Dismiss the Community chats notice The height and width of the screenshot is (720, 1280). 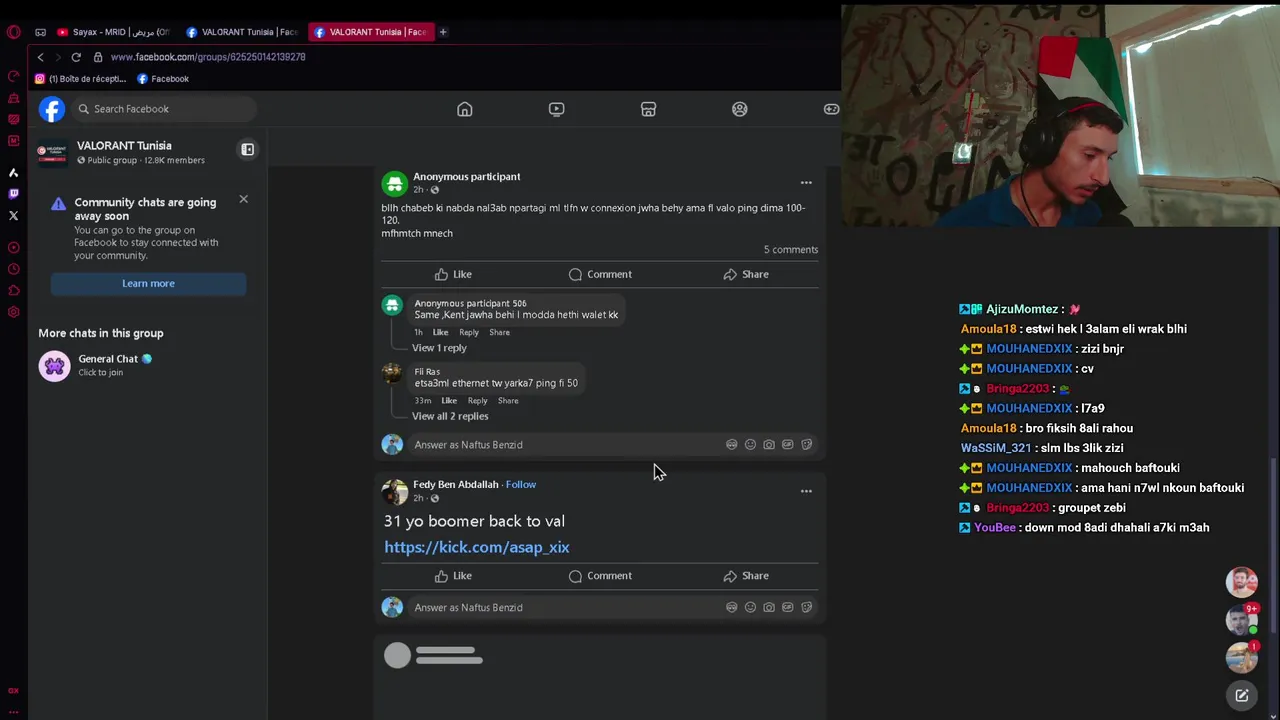point(243,199)
